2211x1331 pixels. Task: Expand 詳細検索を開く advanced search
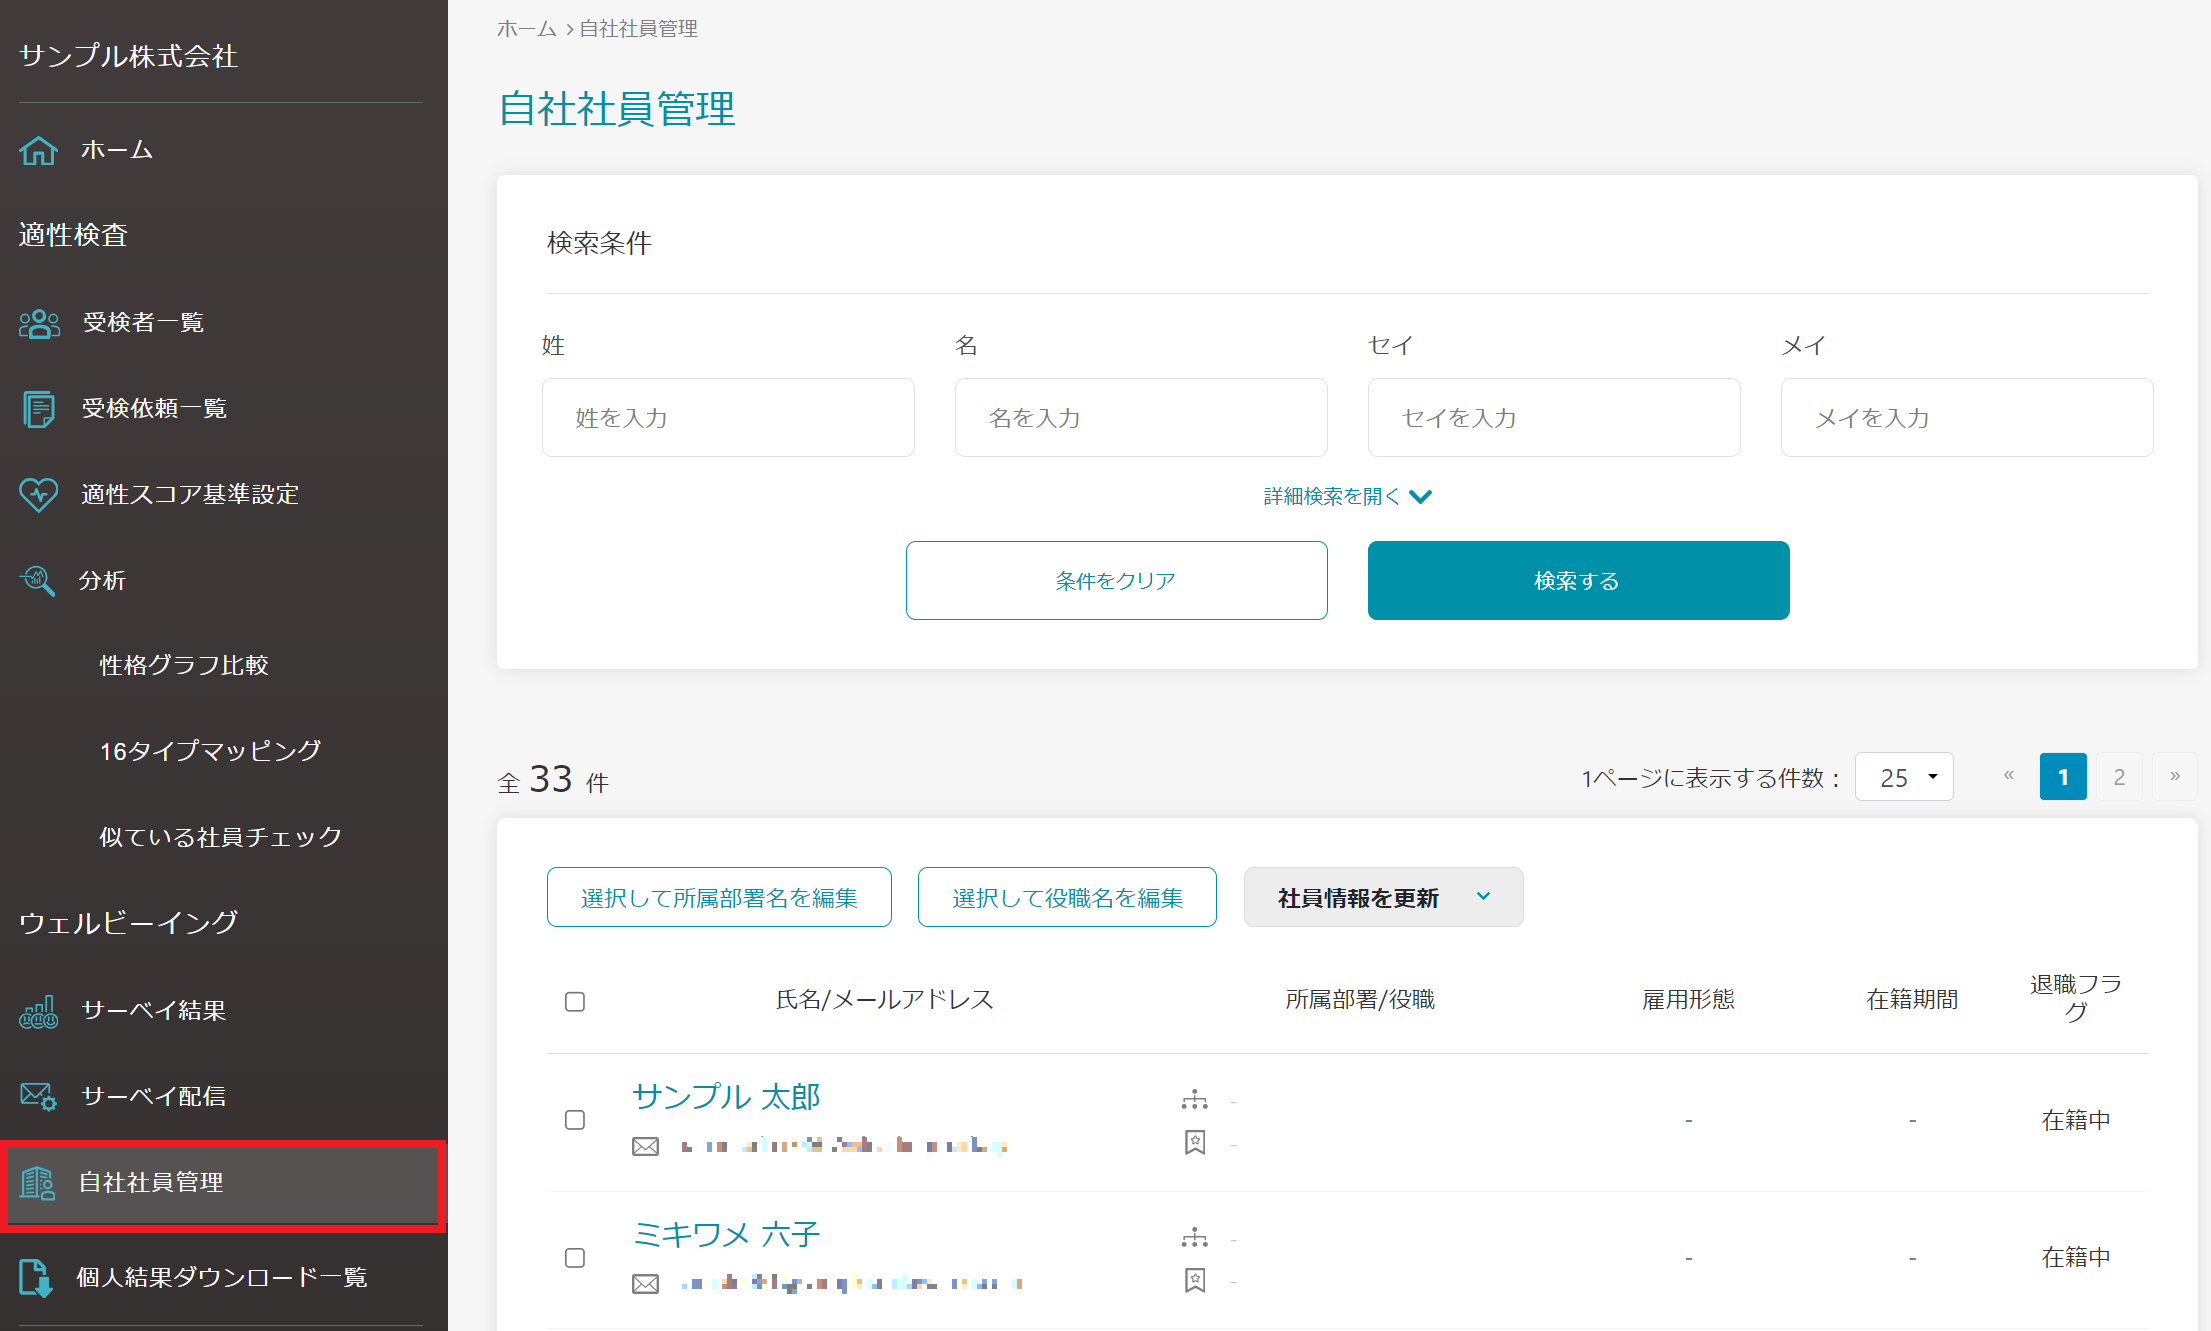(1347, 496)
